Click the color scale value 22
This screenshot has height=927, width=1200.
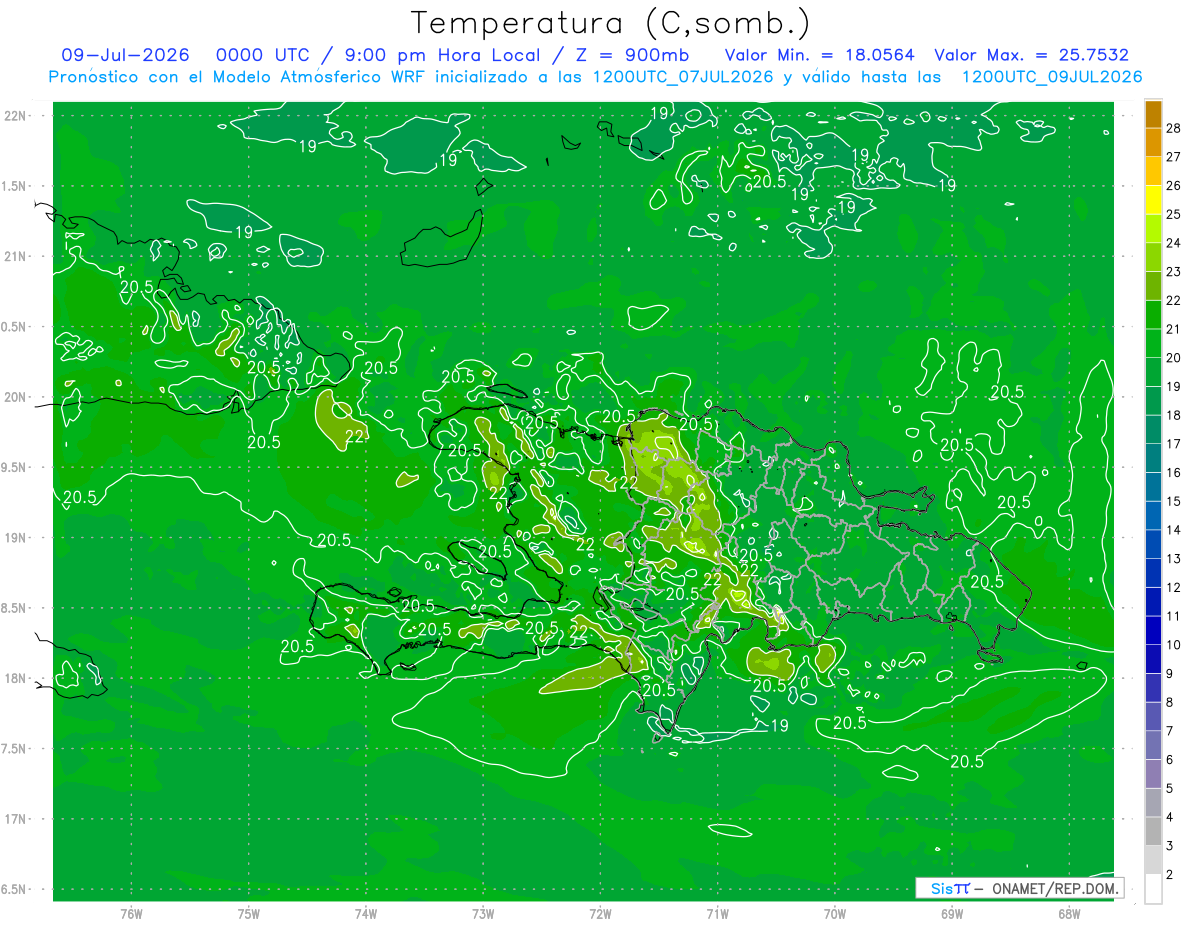pyautogui.click(x=1174, y=300)
